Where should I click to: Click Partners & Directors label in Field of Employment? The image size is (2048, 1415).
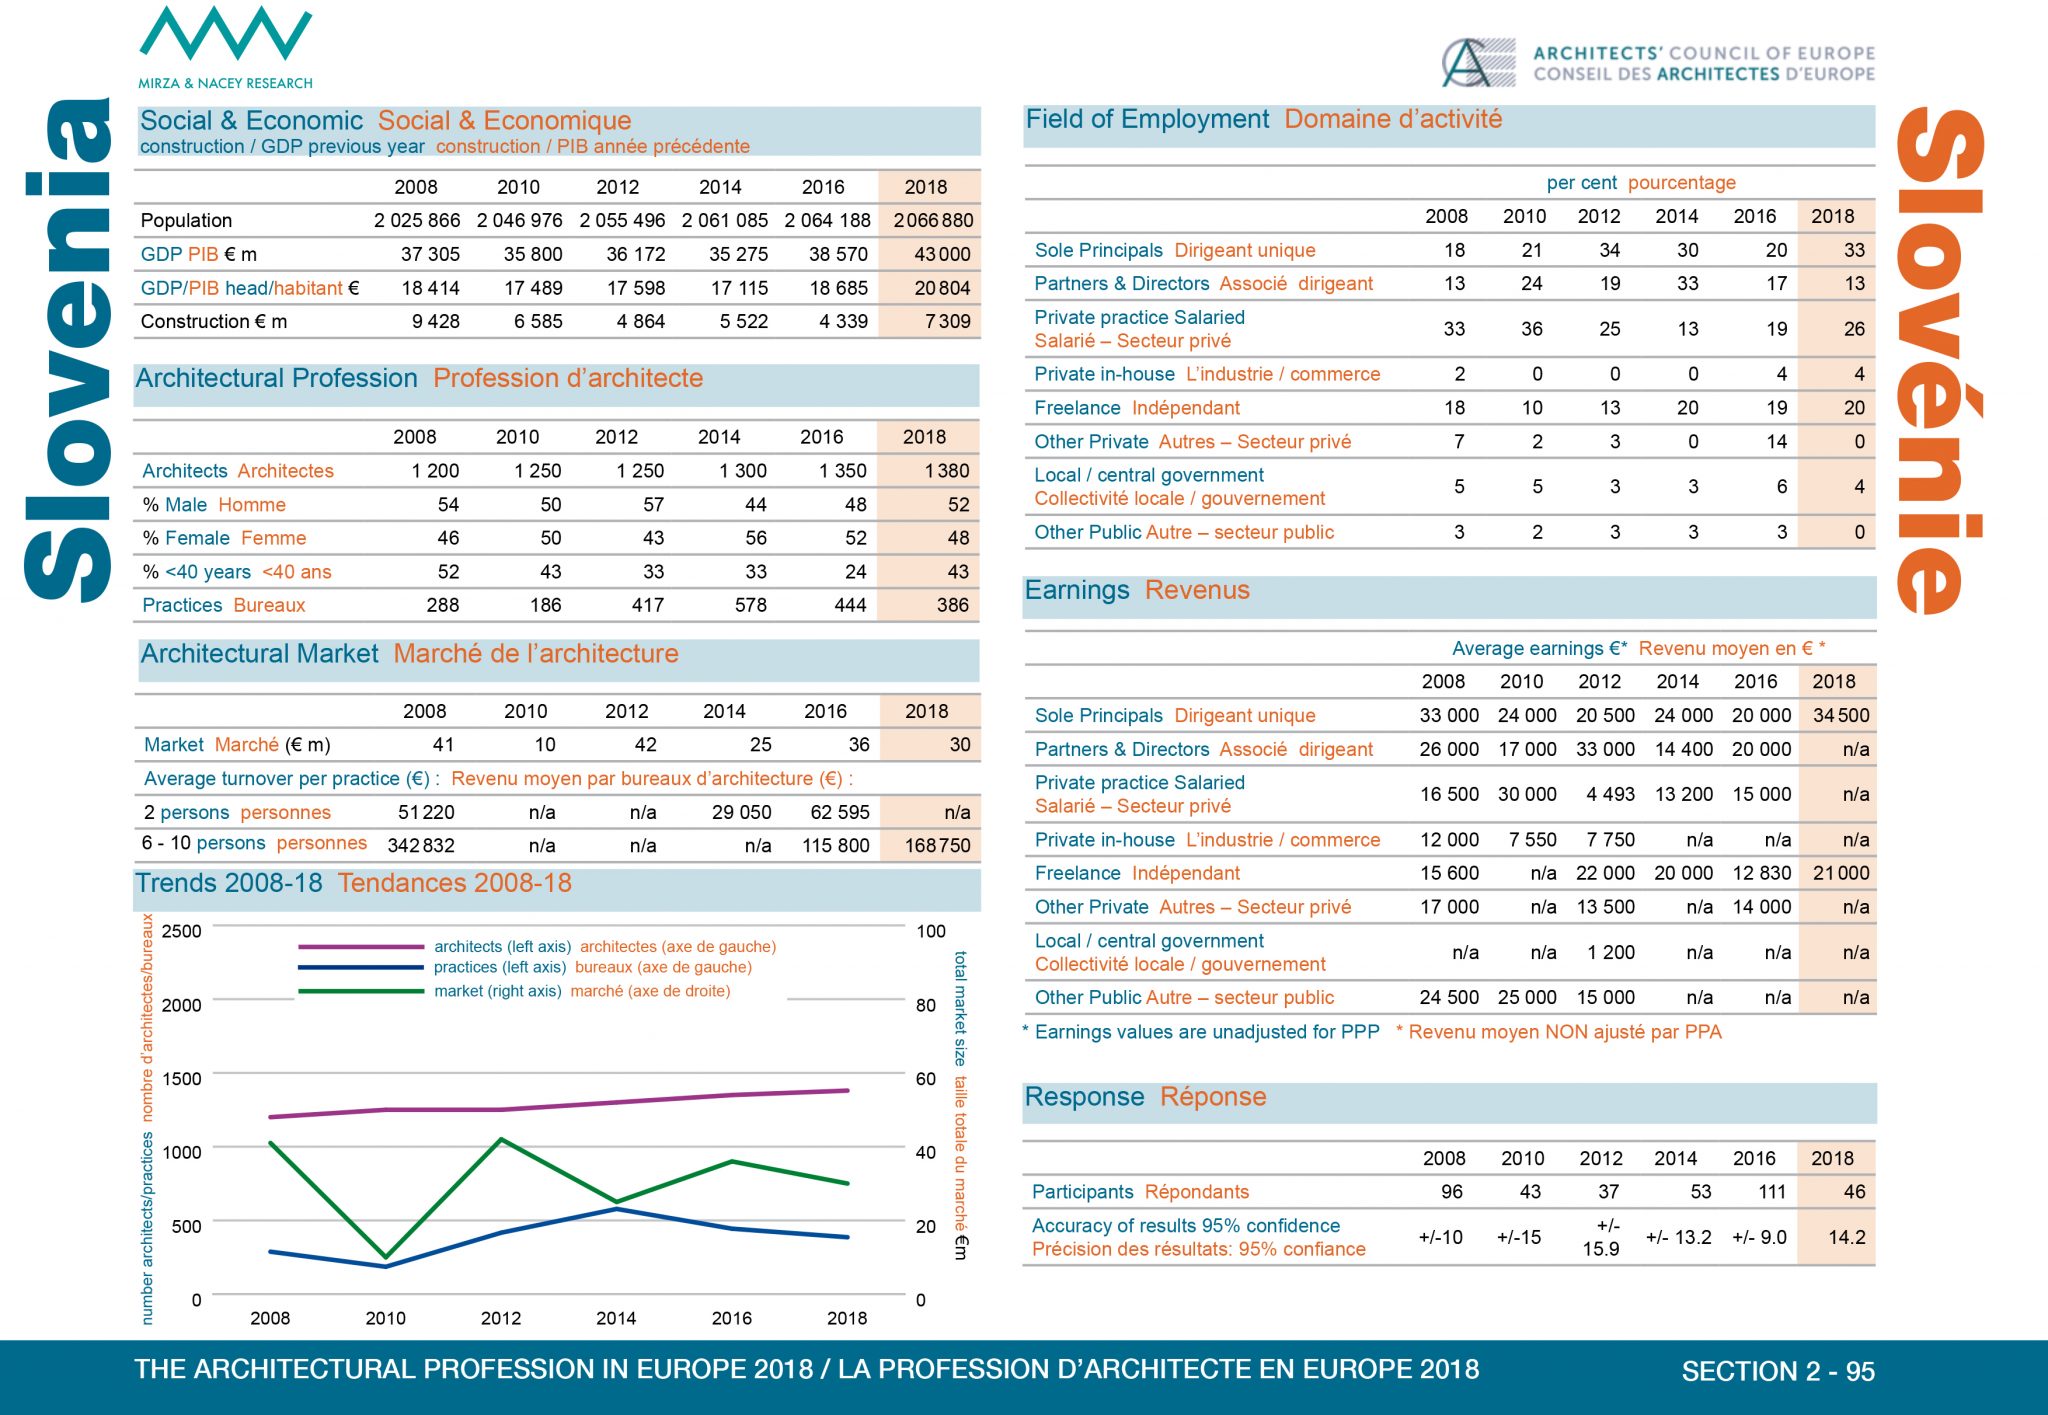pos(1204,283)
